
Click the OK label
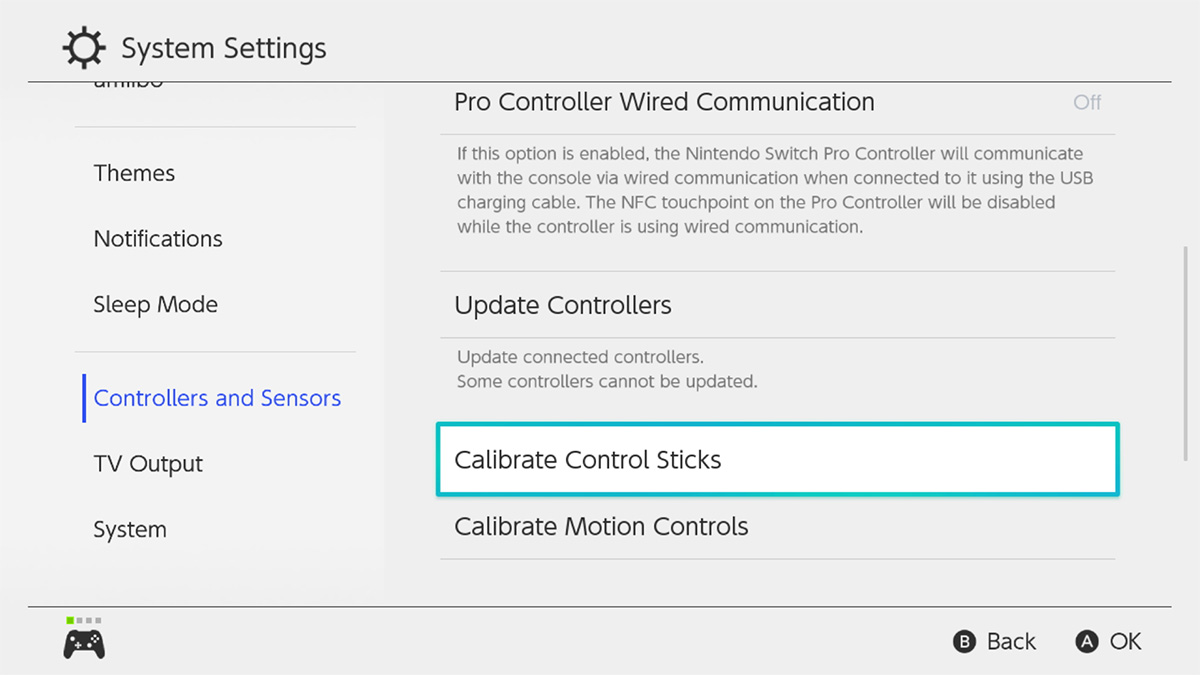pos(1128,641)
